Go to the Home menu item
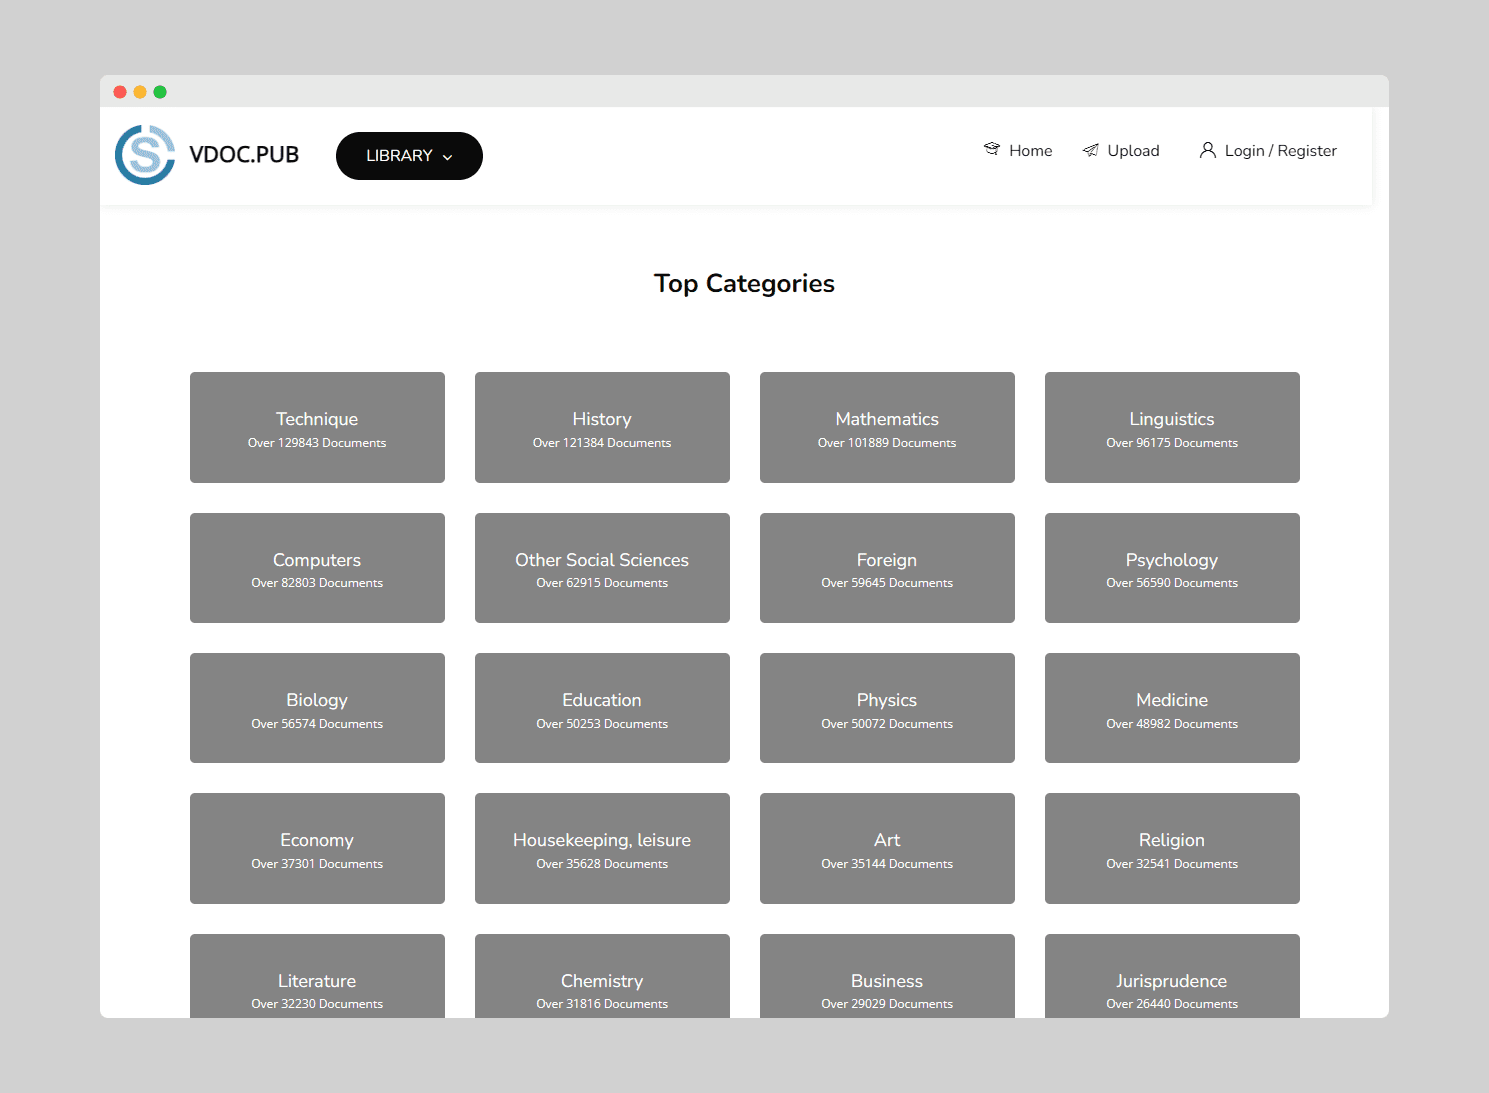The width and height of the screenshot is (1489, 1093). tap(1030, 151)
